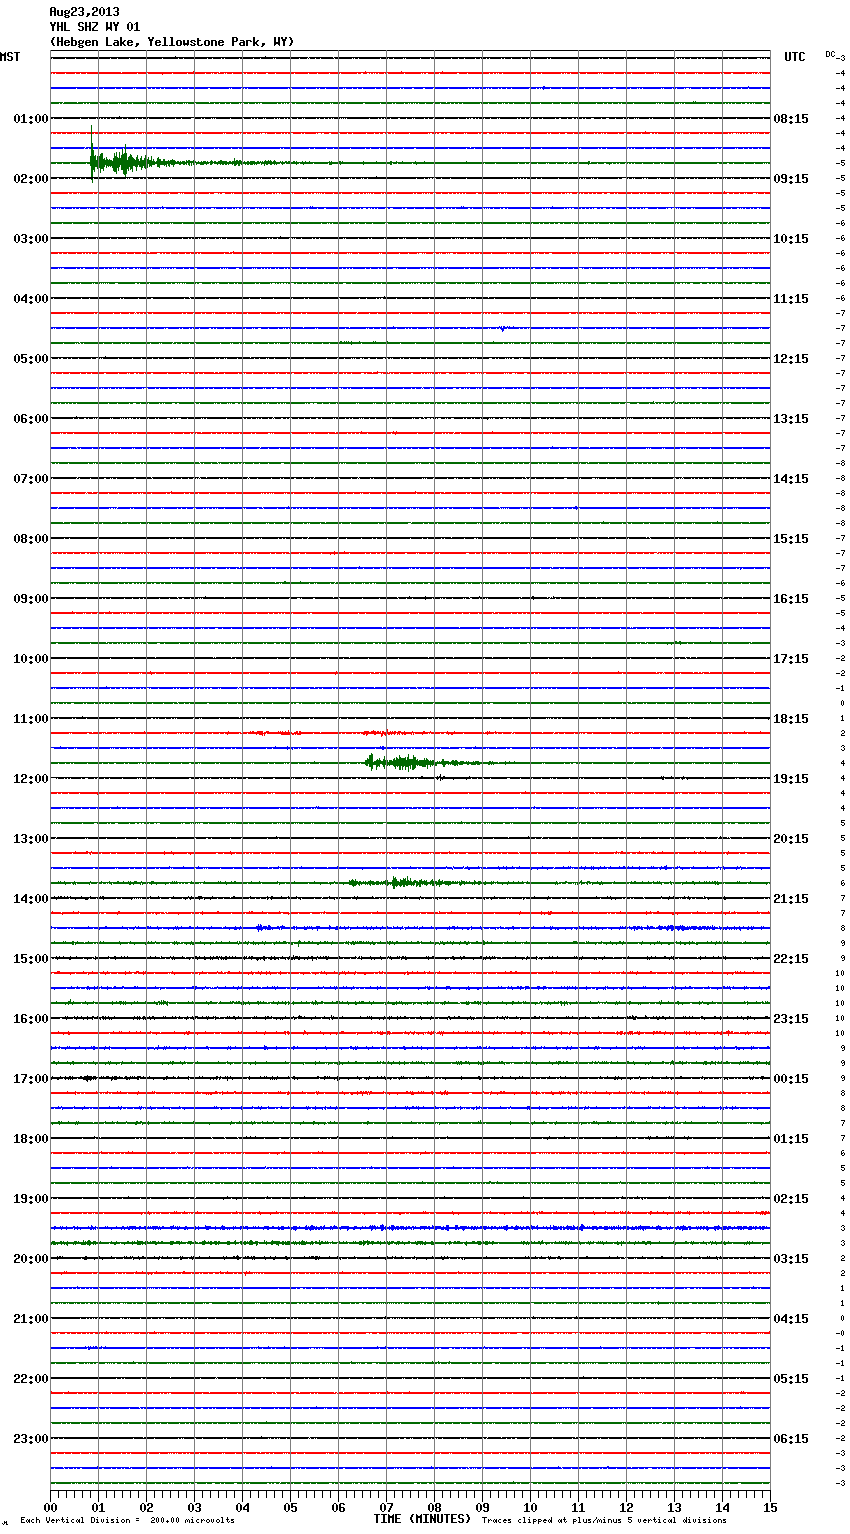Click the 19:15 UTC time label
This screenshot has height=1534, width=850.
[x=791, y=779]
